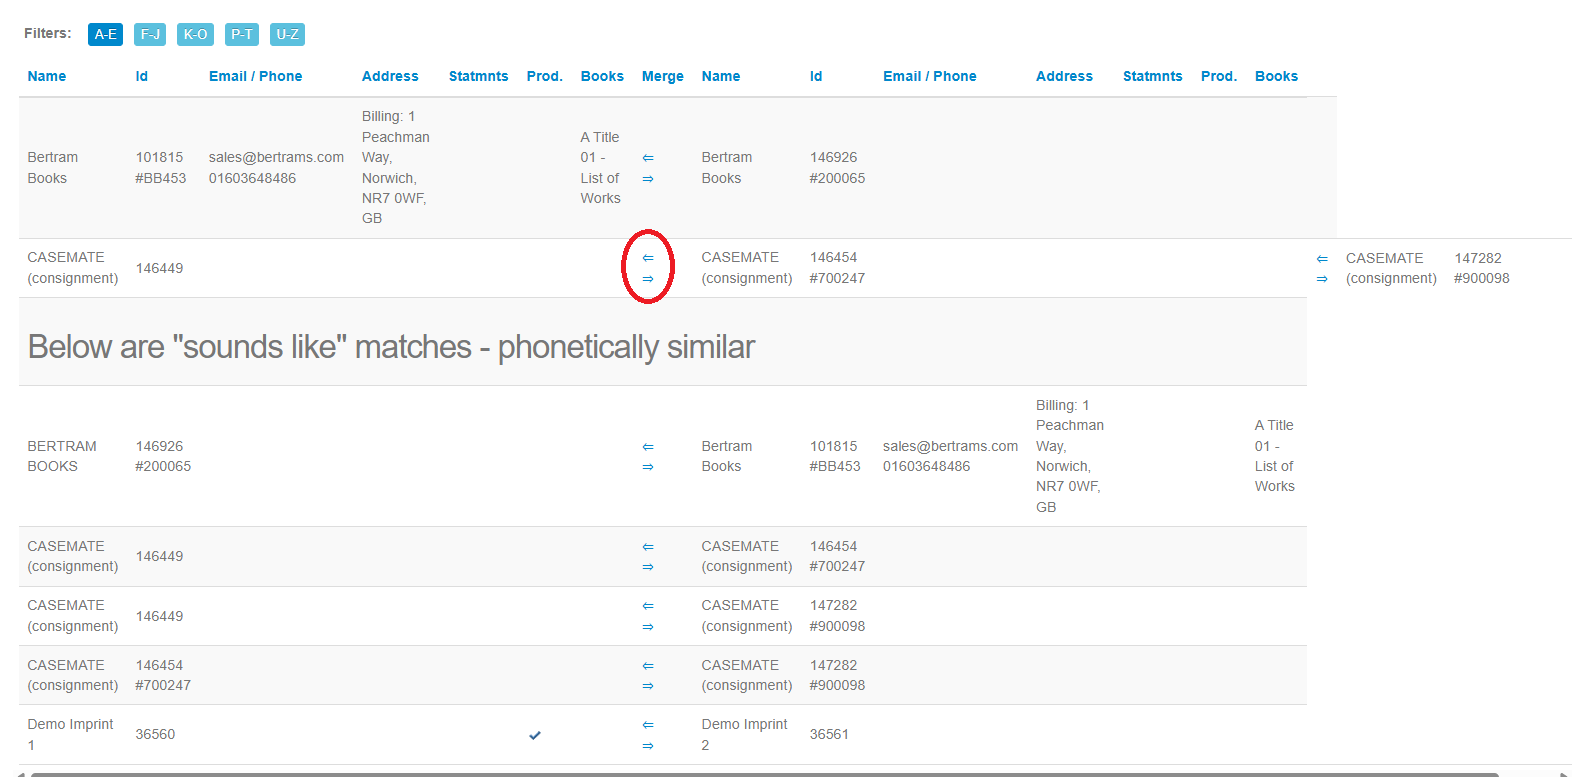Sort by the first Name column header
The image size is (1578, 777).
(x=47, y=76)
